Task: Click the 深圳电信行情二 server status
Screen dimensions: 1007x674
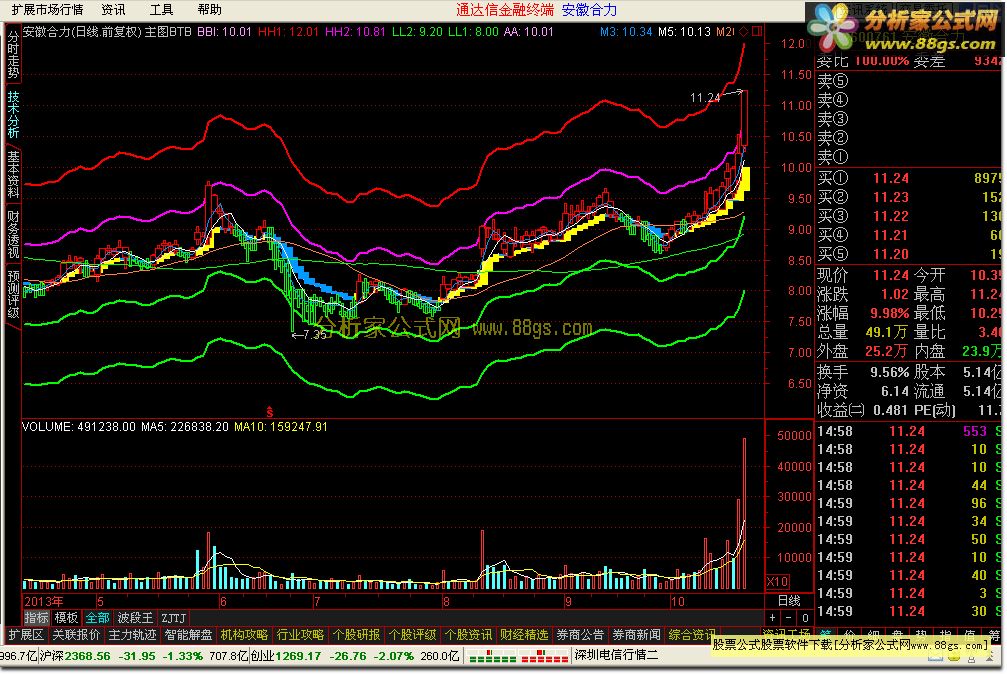Action: [616, 655]
